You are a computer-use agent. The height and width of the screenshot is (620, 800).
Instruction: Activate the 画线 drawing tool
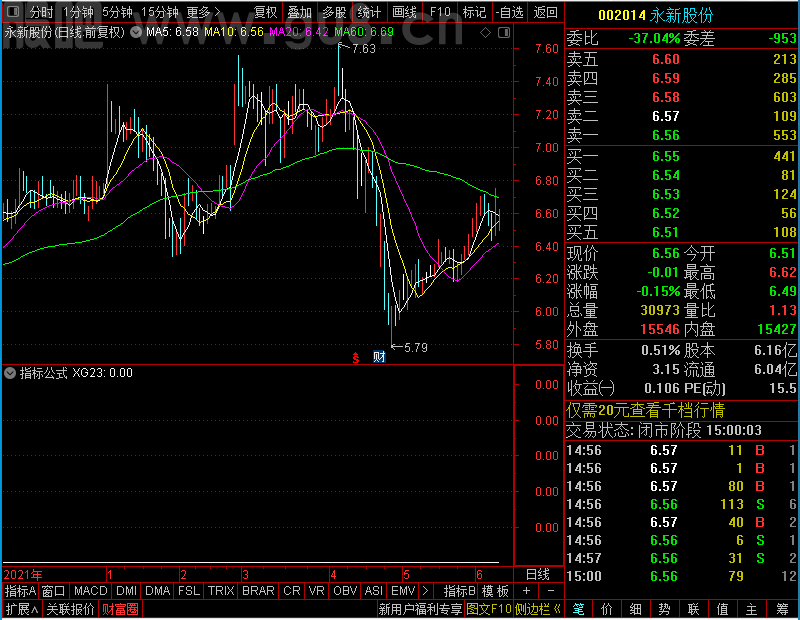click(404, 12)
